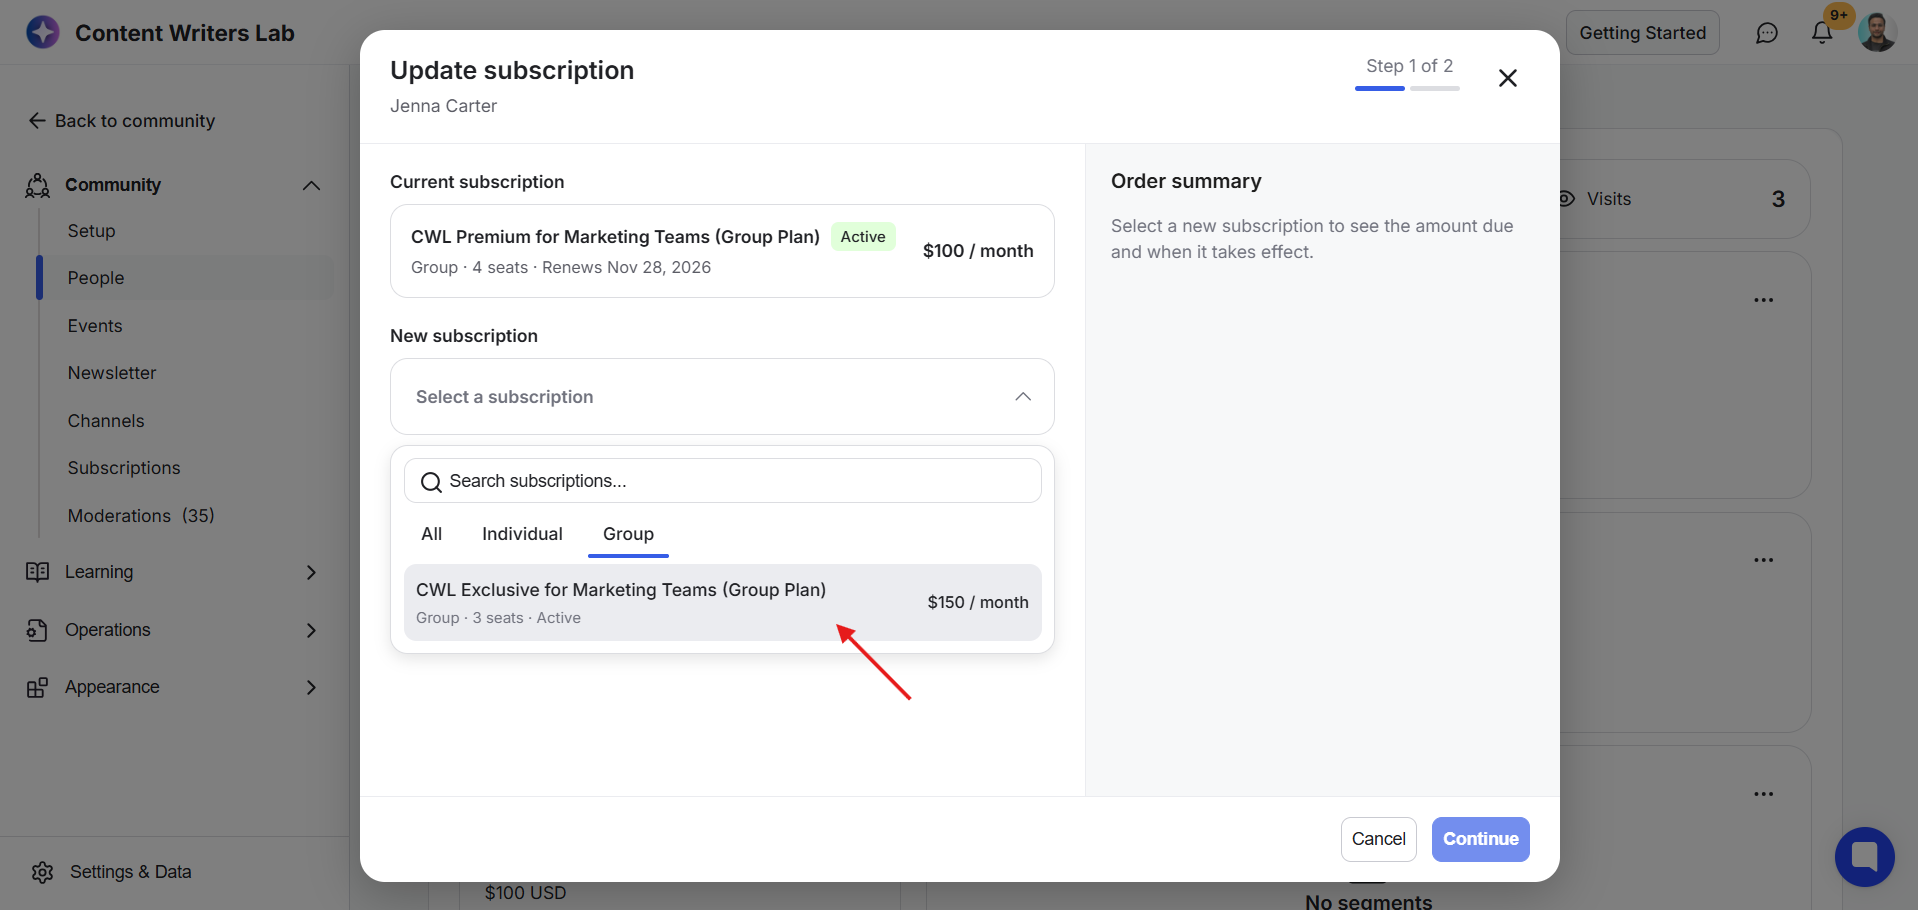The height and width of the screenshot is (910, 1918).
Task: Click the eye icon beside Visits
Action: pos(1567,199)
